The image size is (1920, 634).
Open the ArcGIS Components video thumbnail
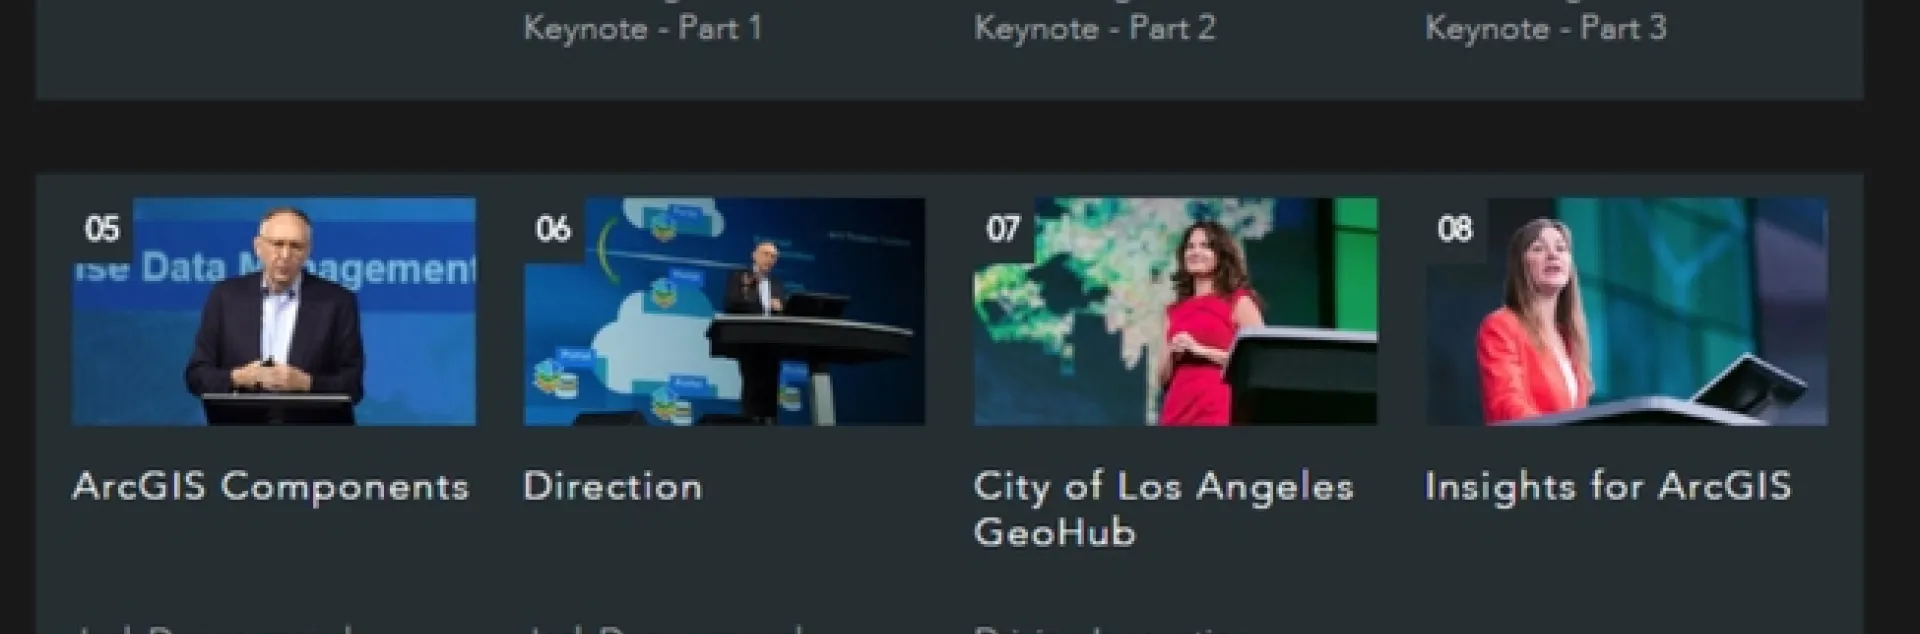tap(274, 311)
